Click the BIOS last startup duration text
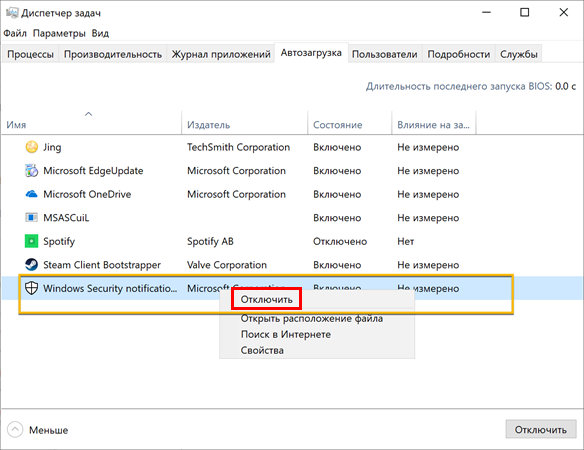The height and width of the screenshot is (450, 584). [x=471, y=86]
